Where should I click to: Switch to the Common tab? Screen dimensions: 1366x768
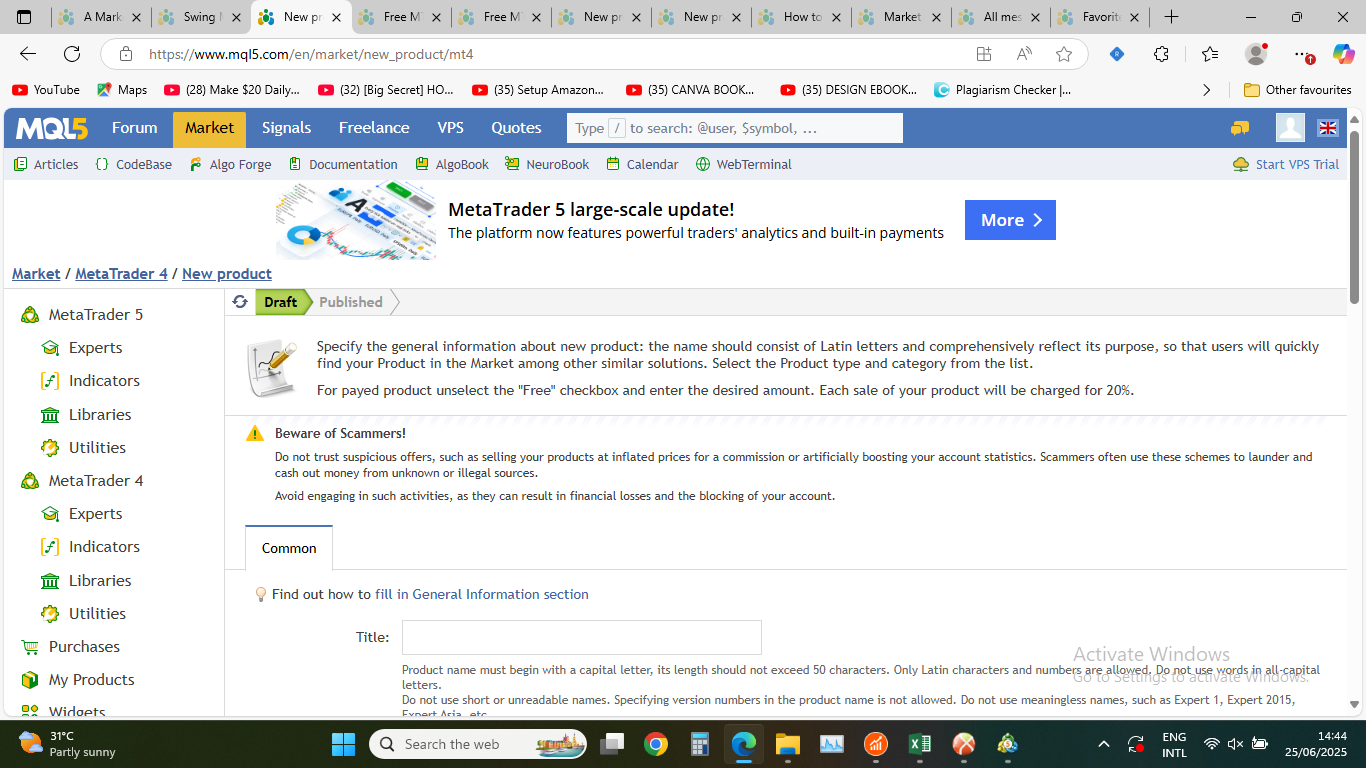click(289, 548)
